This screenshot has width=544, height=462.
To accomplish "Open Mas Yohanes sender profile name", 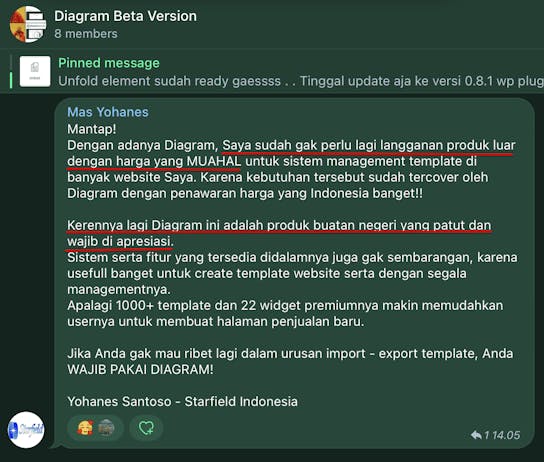I will click(108, 112).
